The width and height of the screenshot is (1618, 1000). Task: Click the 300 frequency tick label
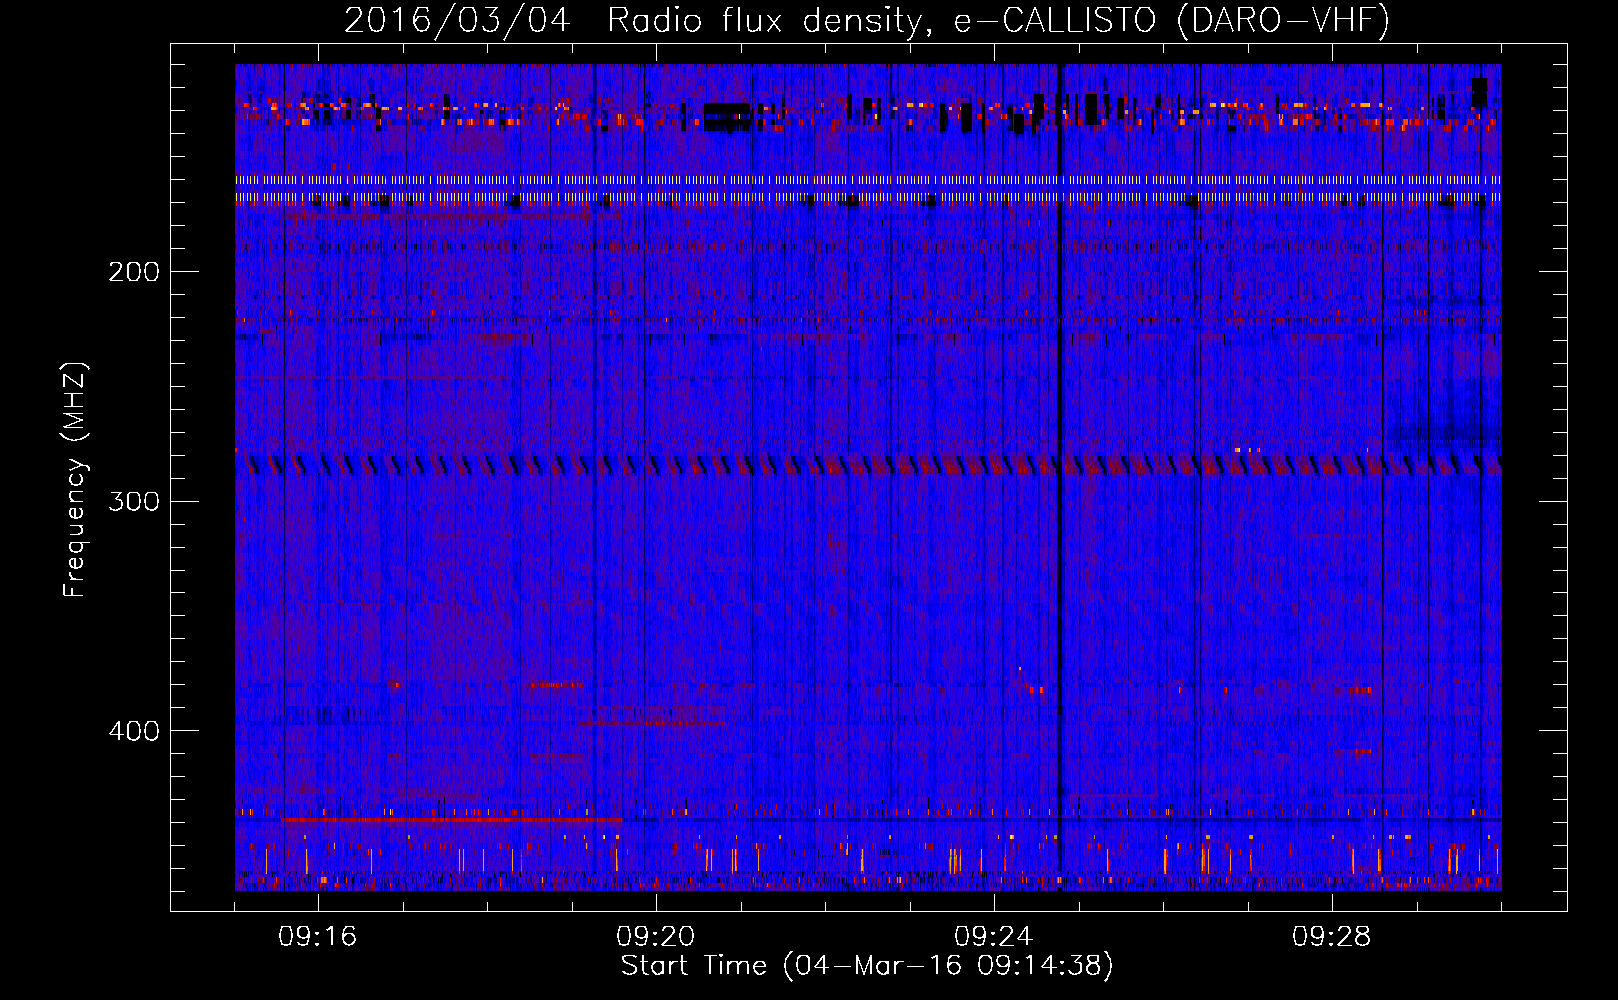click(x=134, y=501)
